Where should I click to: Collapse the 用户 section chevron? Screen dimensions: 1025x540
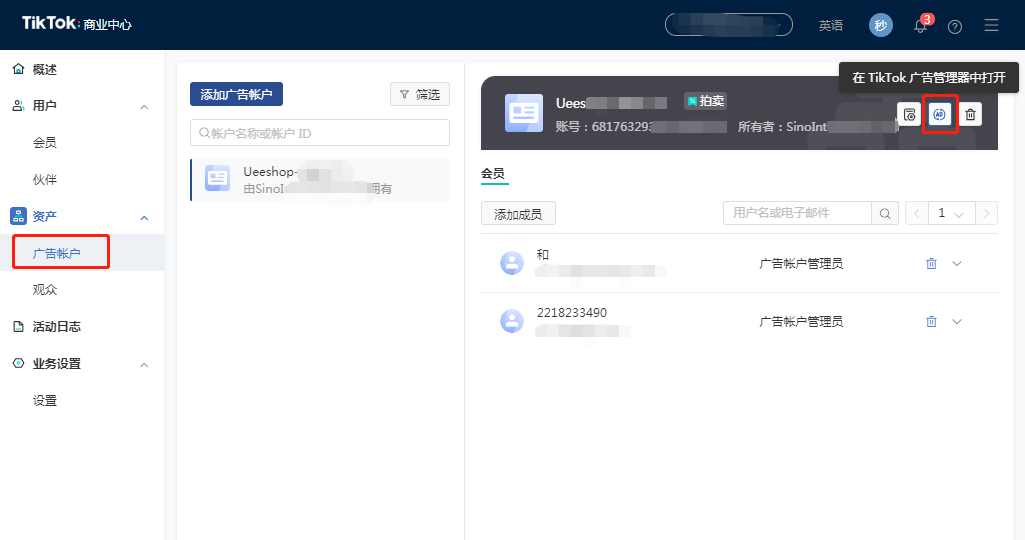(144, 107)
